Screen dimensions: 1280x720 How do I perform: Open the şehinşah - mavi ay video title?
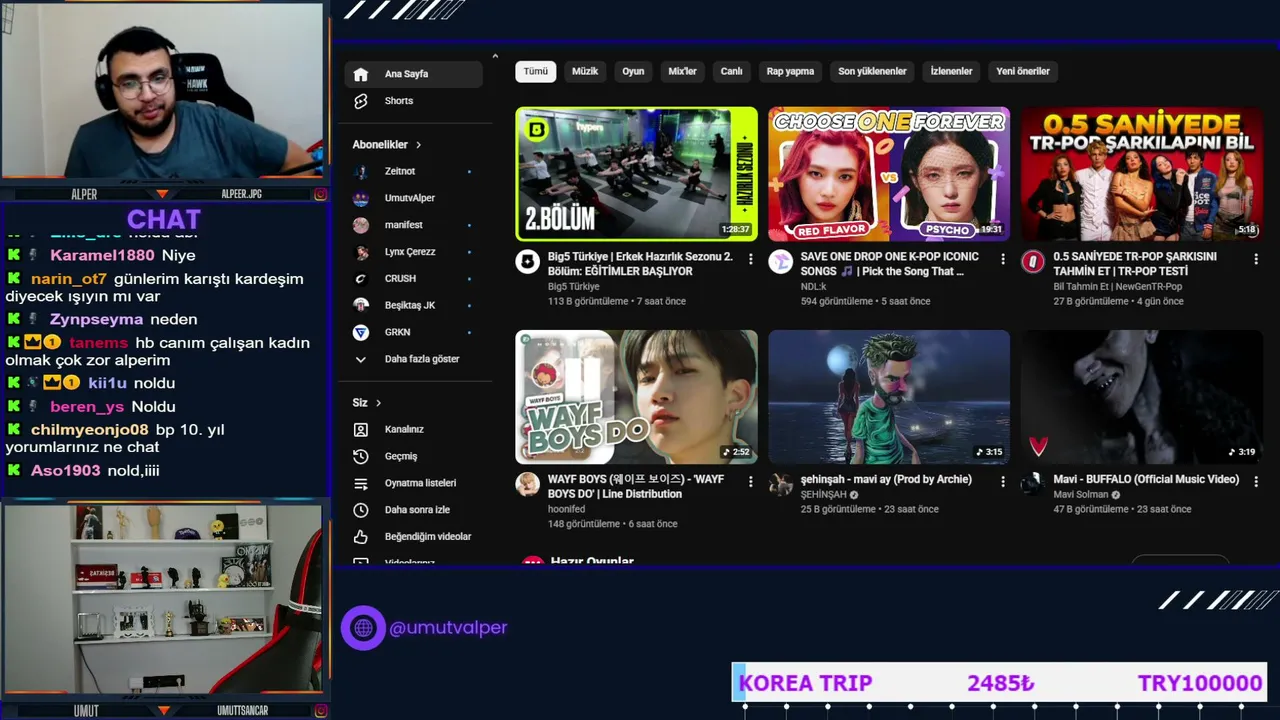[x=886, y=480]
